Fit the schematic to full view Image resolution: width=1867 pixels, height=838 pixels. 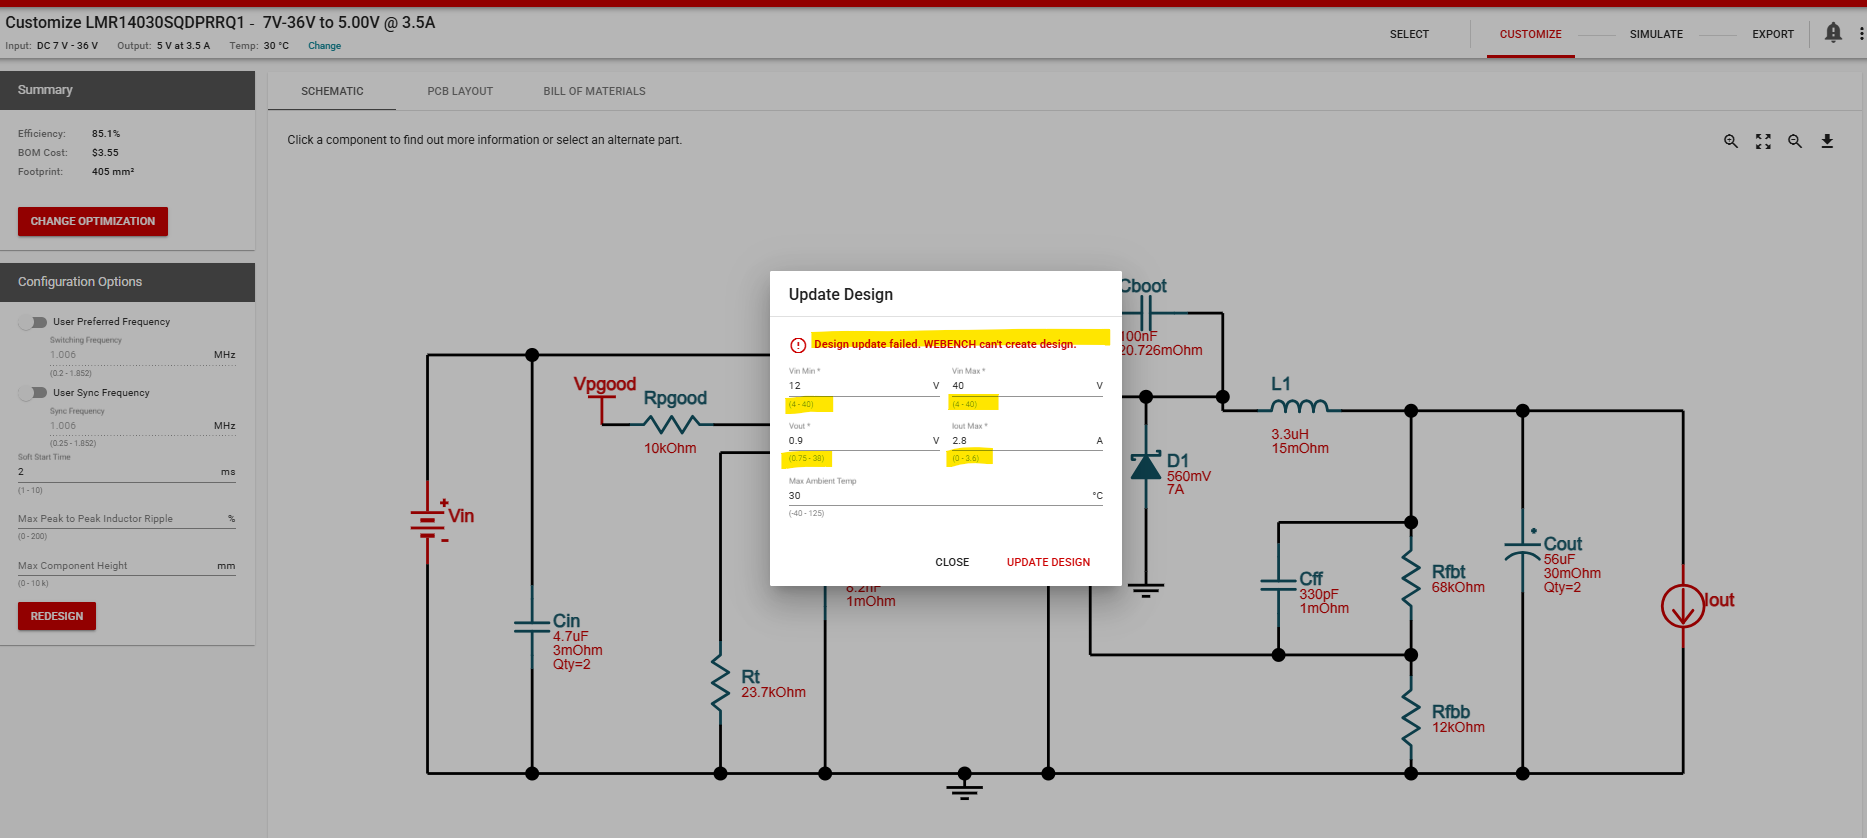[x=1763, y=142]
